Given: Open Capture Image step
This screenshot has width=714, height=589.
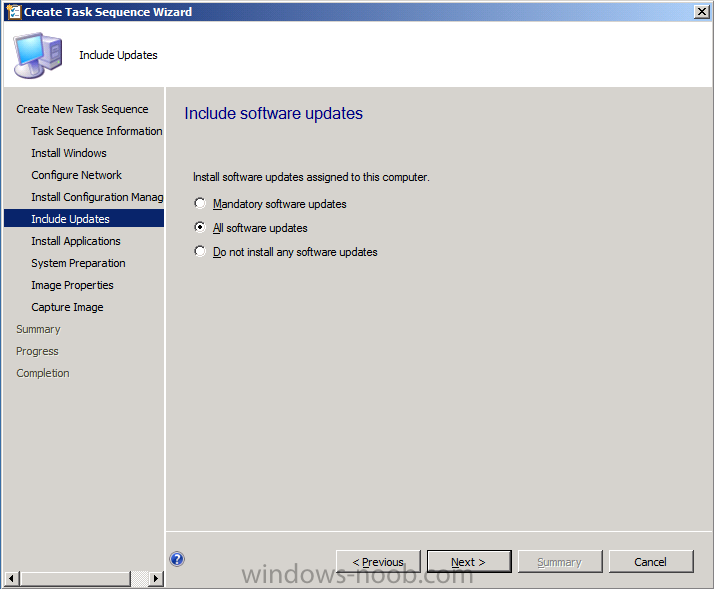Looking at the screenshot, I should pyautogui.click(x=67, y=307).
